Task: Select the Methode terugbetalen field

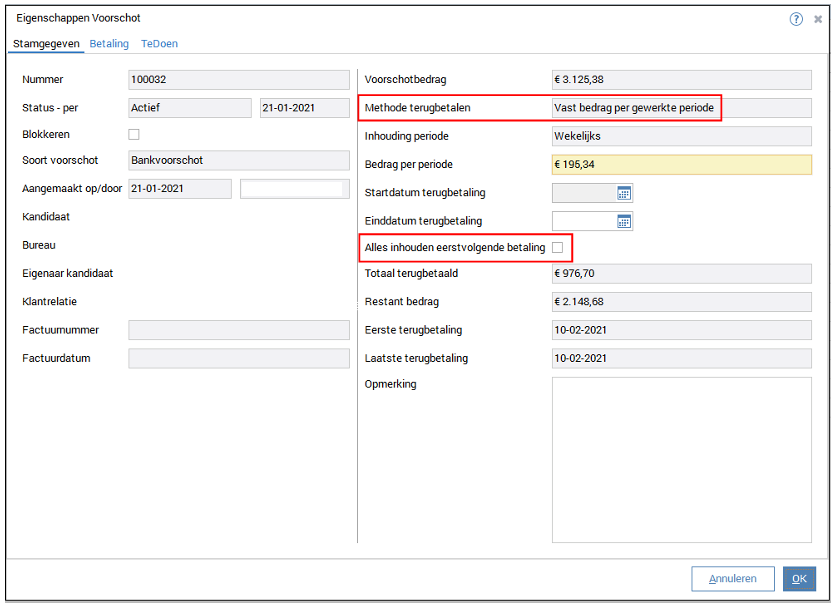Action: (681, 108)
